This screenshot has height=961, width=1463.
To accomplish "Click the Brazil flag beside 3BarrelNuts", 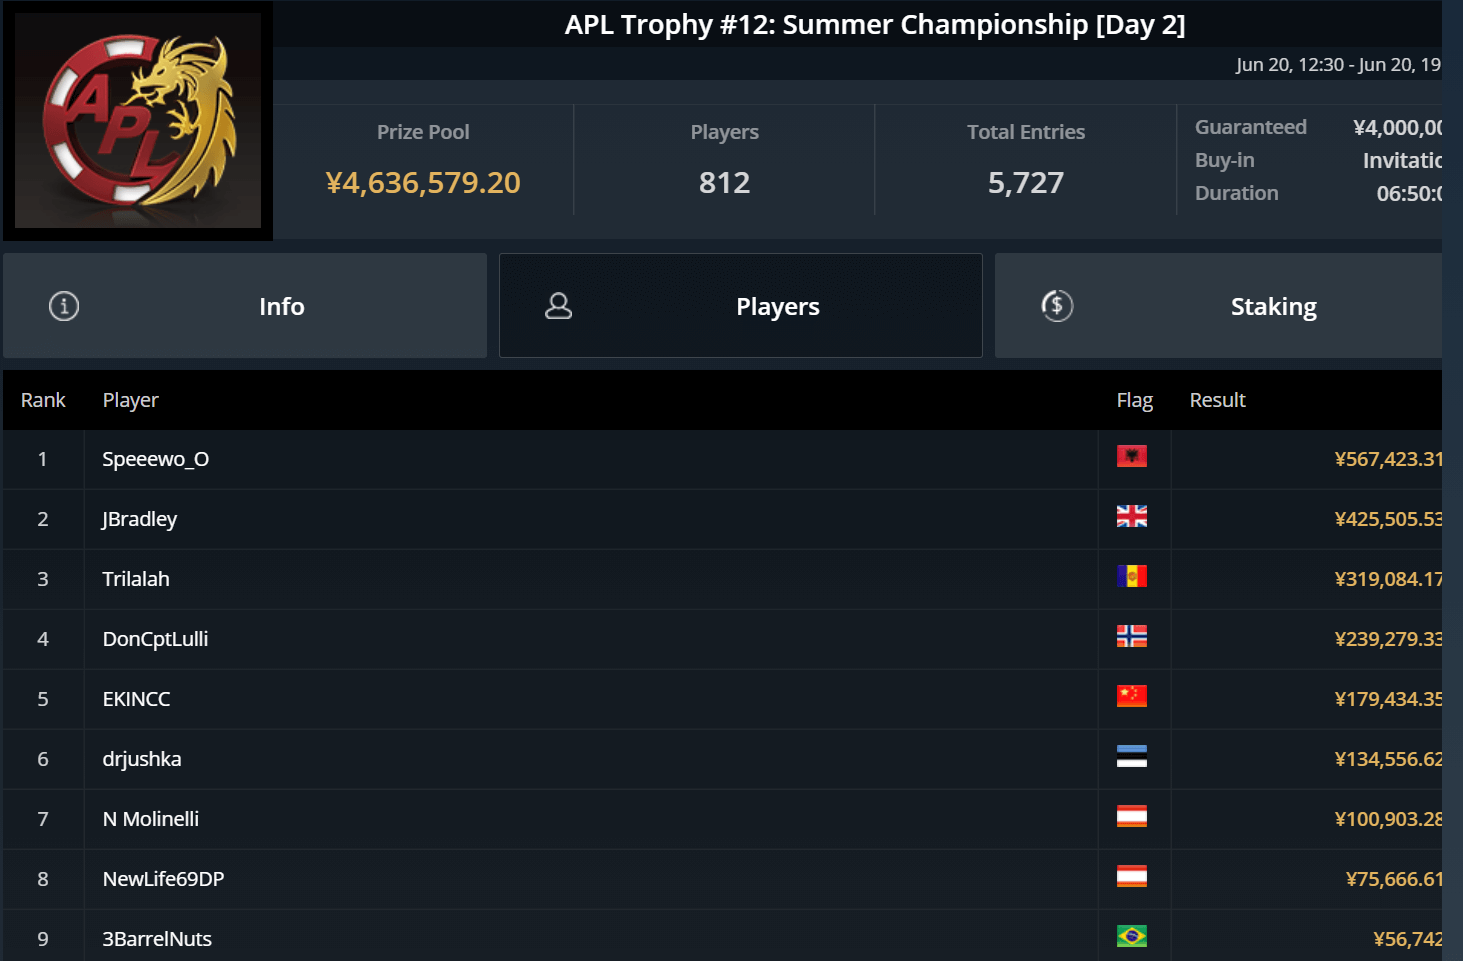I will click(1131, 937).
